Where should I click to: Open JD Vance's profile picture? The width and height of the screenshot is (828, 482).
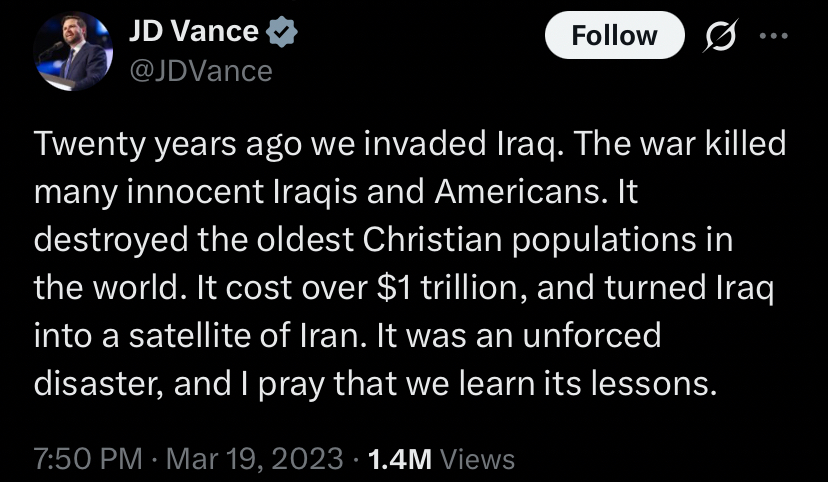(x=72, y=52)
